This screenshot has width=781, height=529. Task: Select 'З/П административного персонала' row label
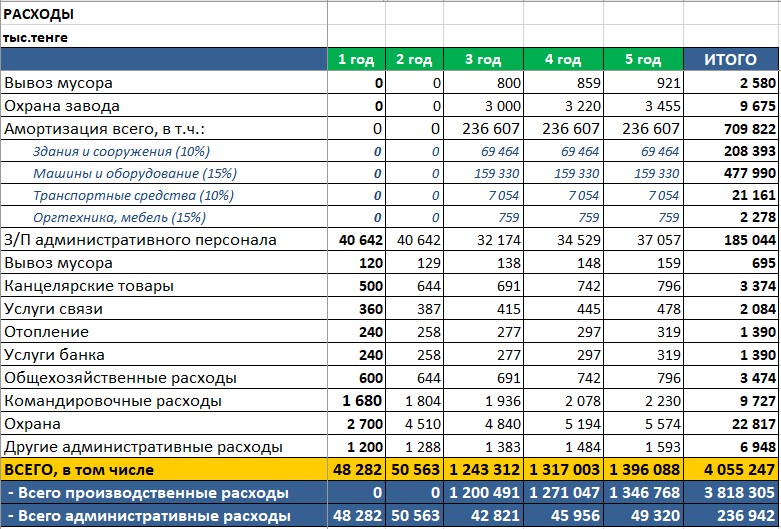pos(140,241)
